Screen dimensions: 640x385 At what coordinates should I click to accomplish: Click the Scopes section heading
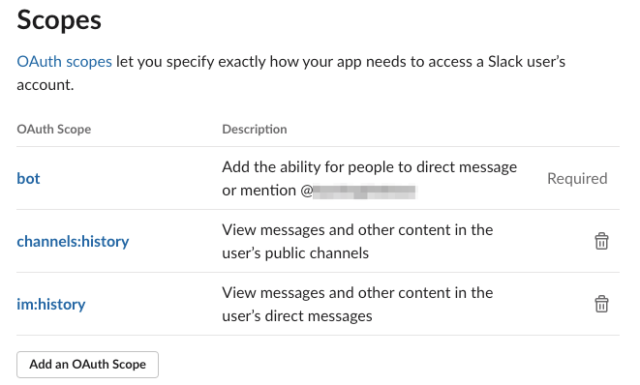point(59,20)
